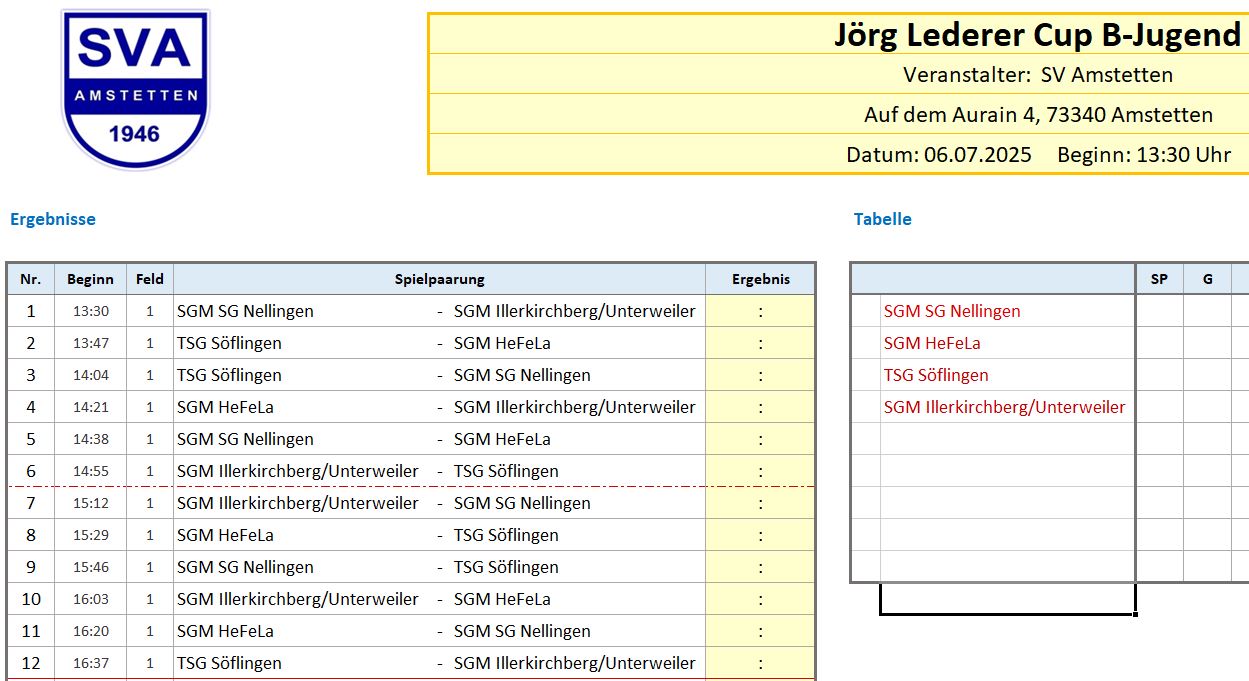Select red "SGM SG Nellingen" in the Tabelle

(x=952, y=311)
